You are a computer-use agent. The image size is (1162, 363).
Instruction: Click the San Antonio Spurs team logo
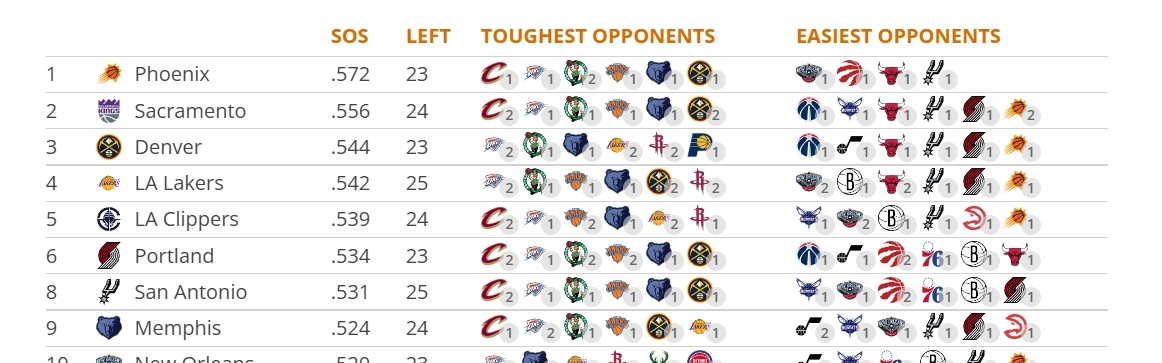coord(109,292)
